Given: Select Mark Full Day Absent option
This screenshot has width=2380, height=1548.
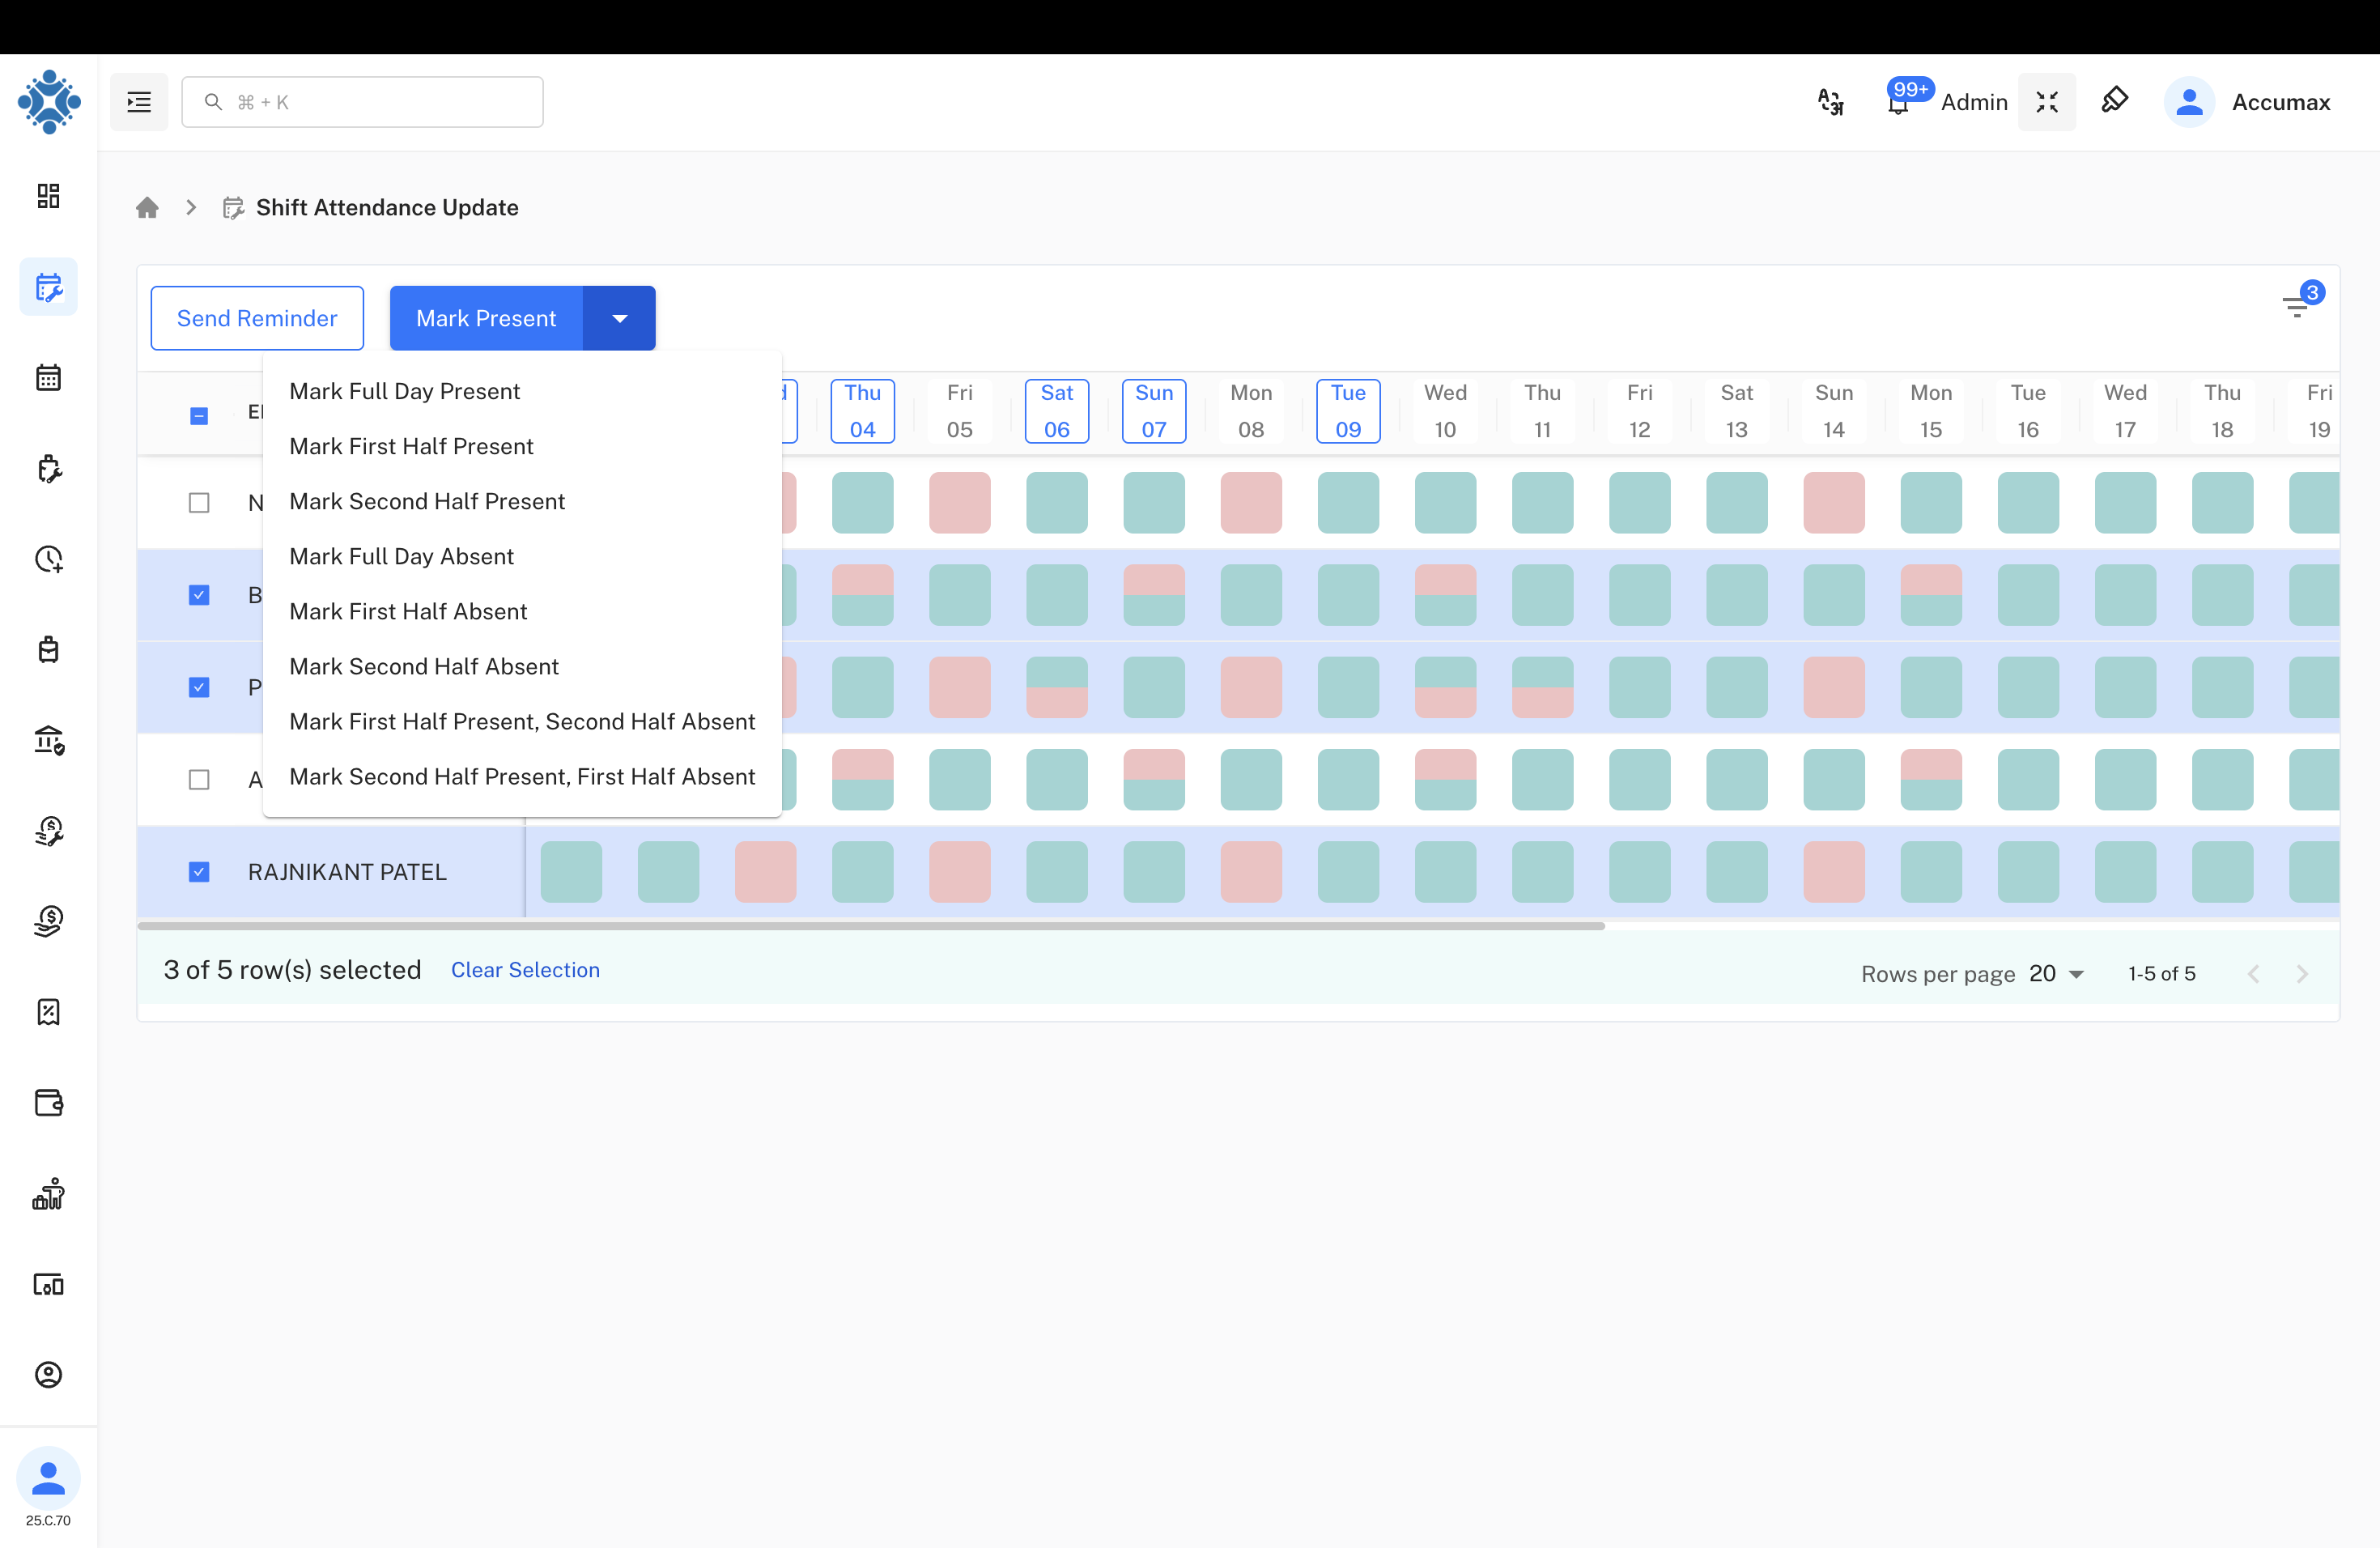Looking at the screenshot, I should point(401,556).
